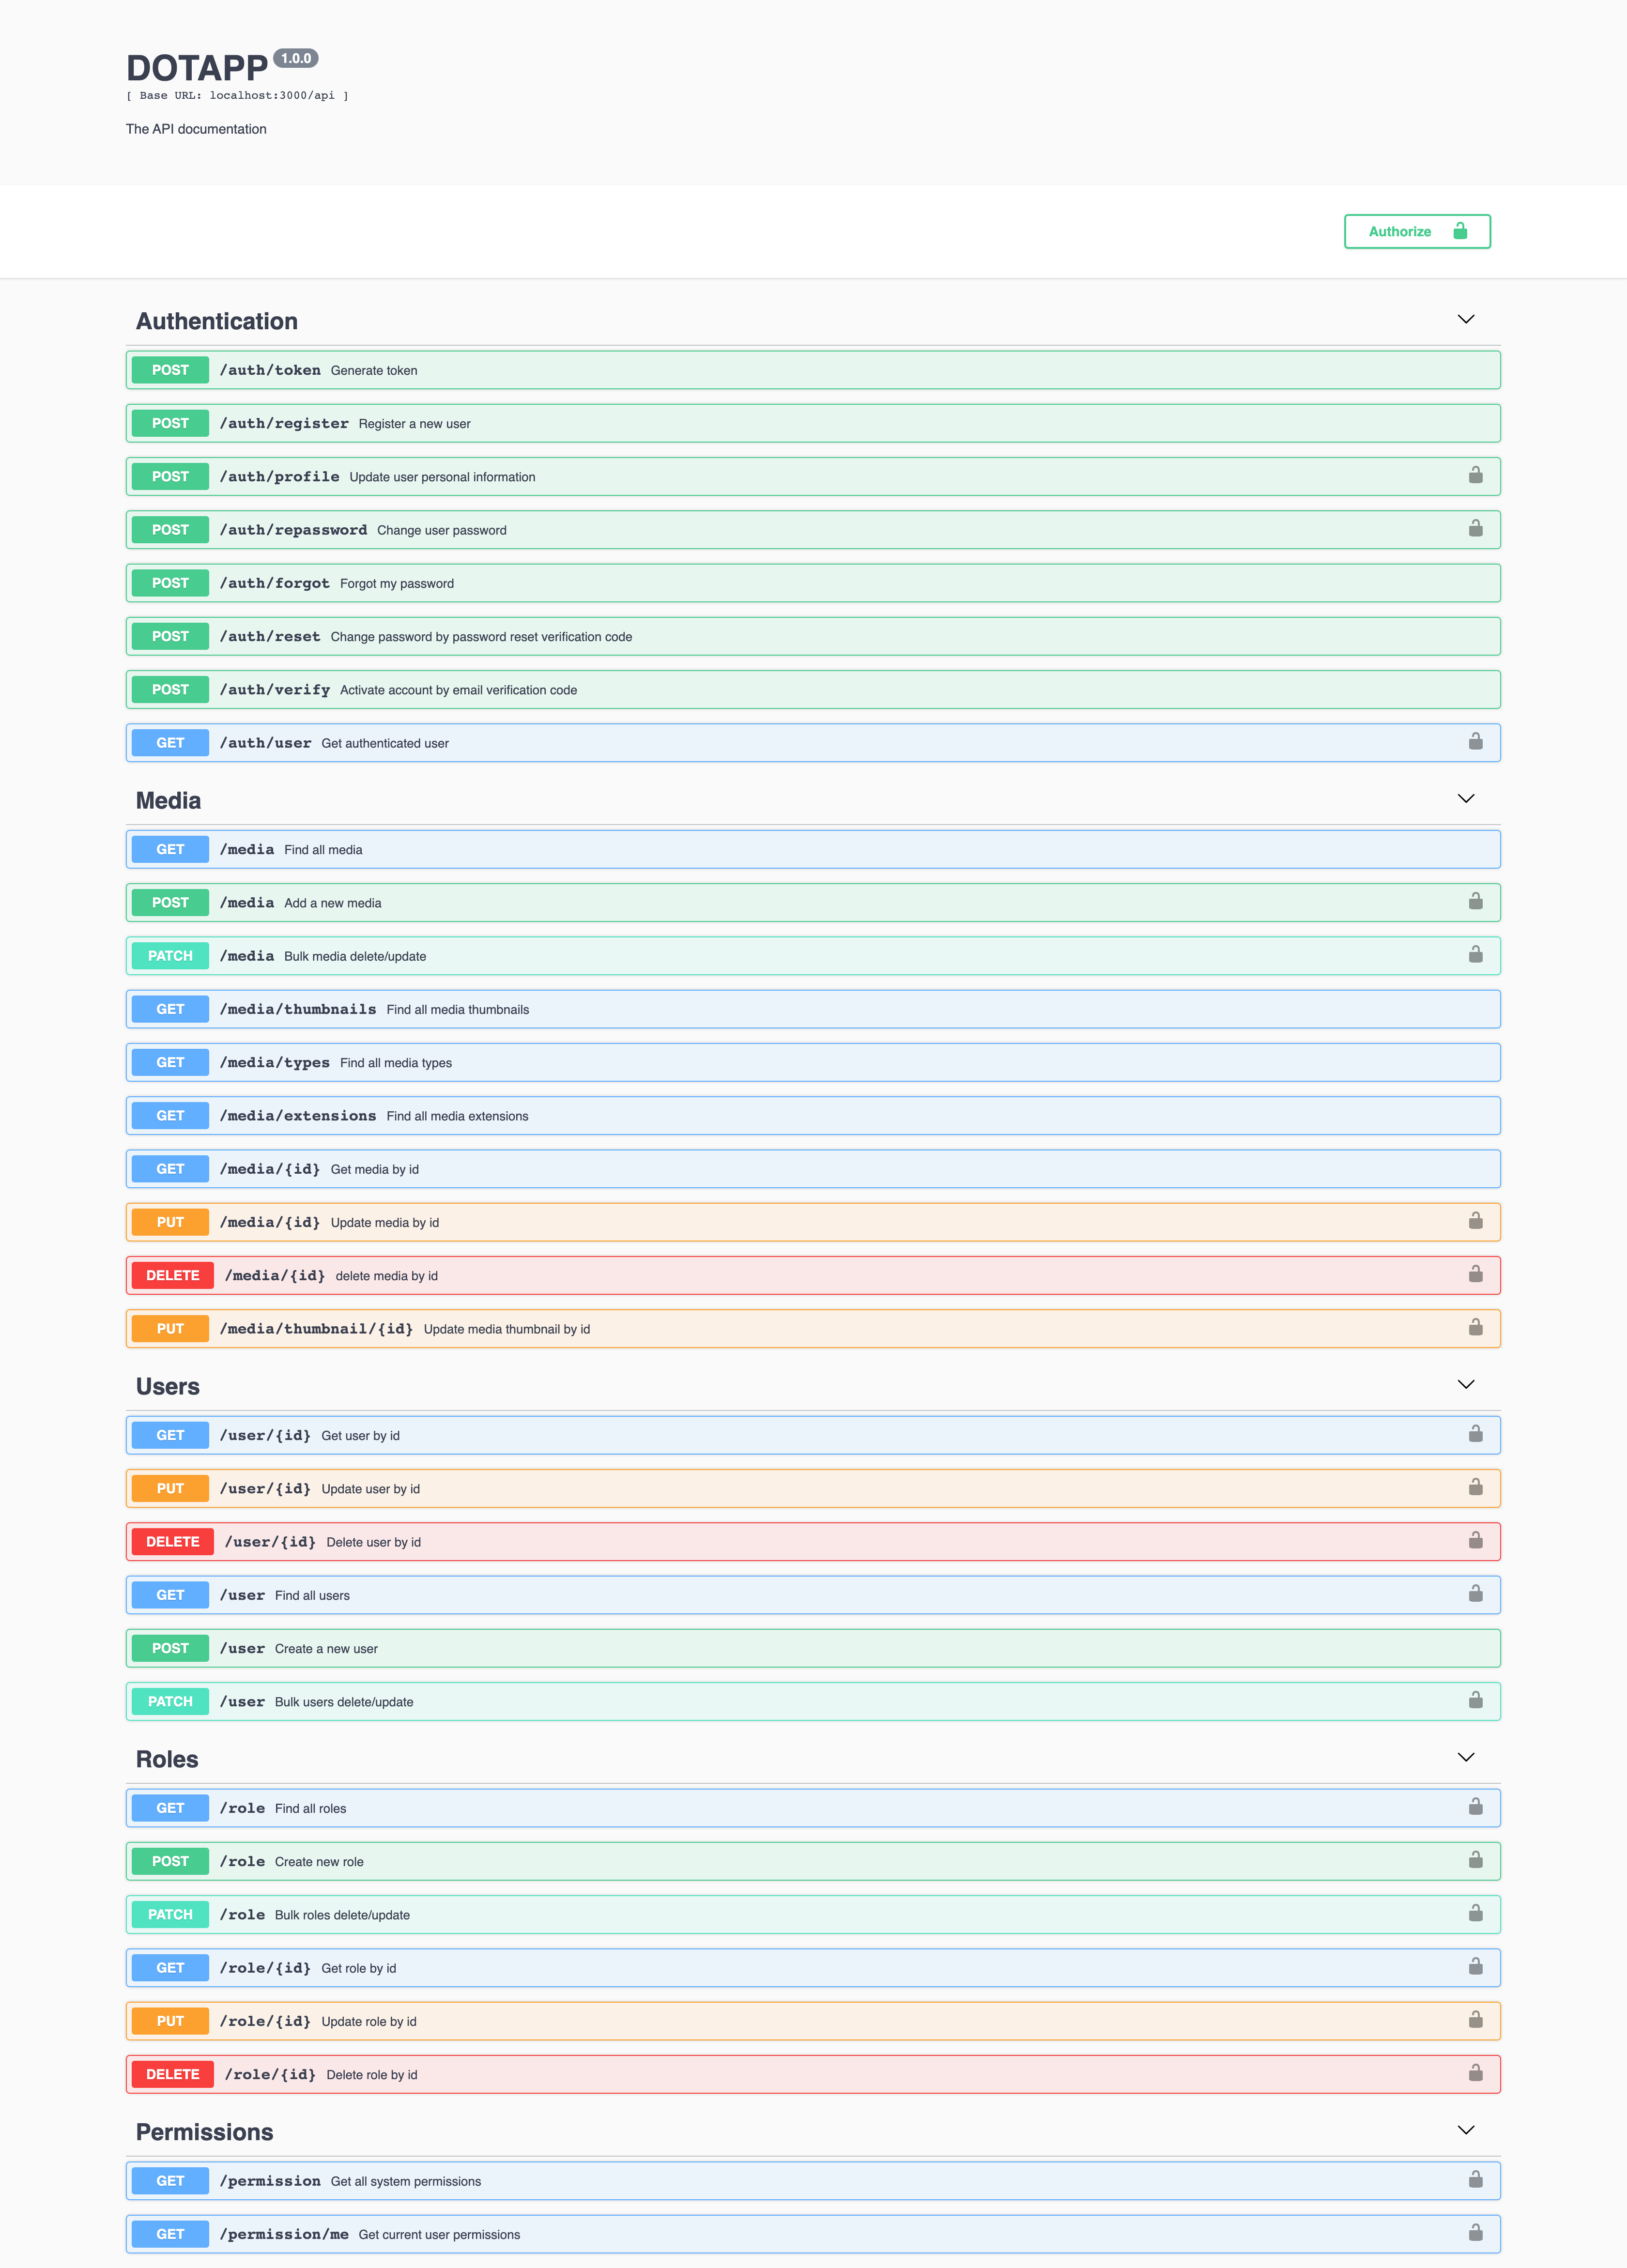The image size is (1627, 2268).
Task: Click lock icon on DELETE /media/{id} row
Action: [1475, 1275]
